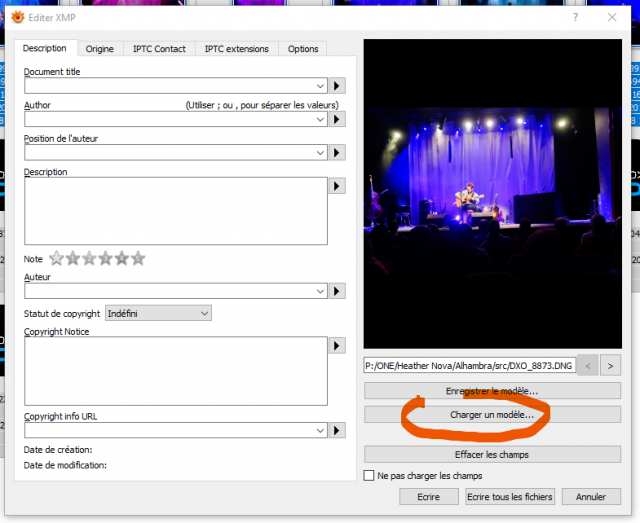Screen dimensions: 640x523
Task: Switch to the Options tab
Action: 303,49
